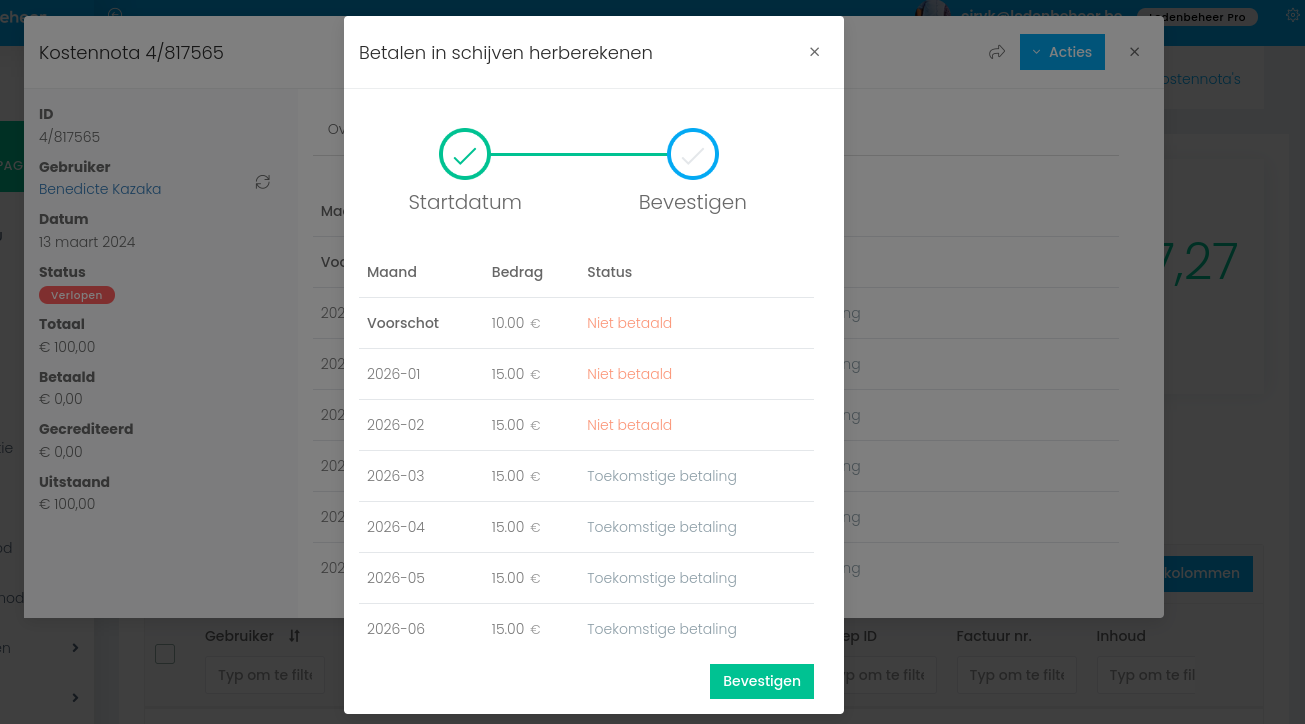Close the Kostennota 4/817565 panel
Viewport: 1305px width, 724px height.
coord(1134,52)
